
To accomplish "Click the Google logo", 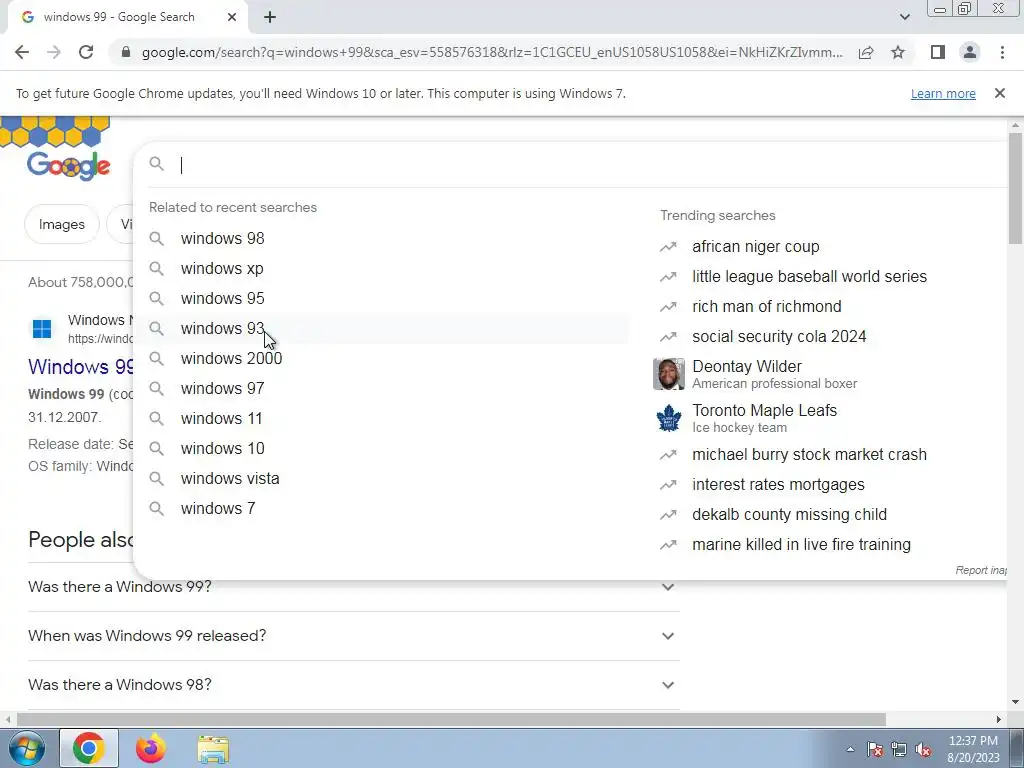I will point(69,165).
